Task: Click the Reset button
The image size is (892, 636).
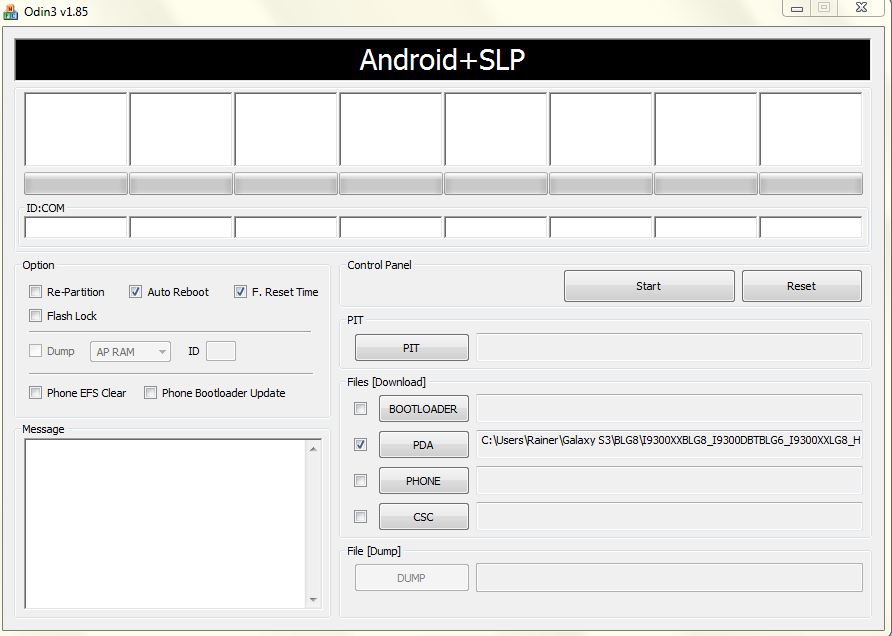Action: (x=802, y=286)
